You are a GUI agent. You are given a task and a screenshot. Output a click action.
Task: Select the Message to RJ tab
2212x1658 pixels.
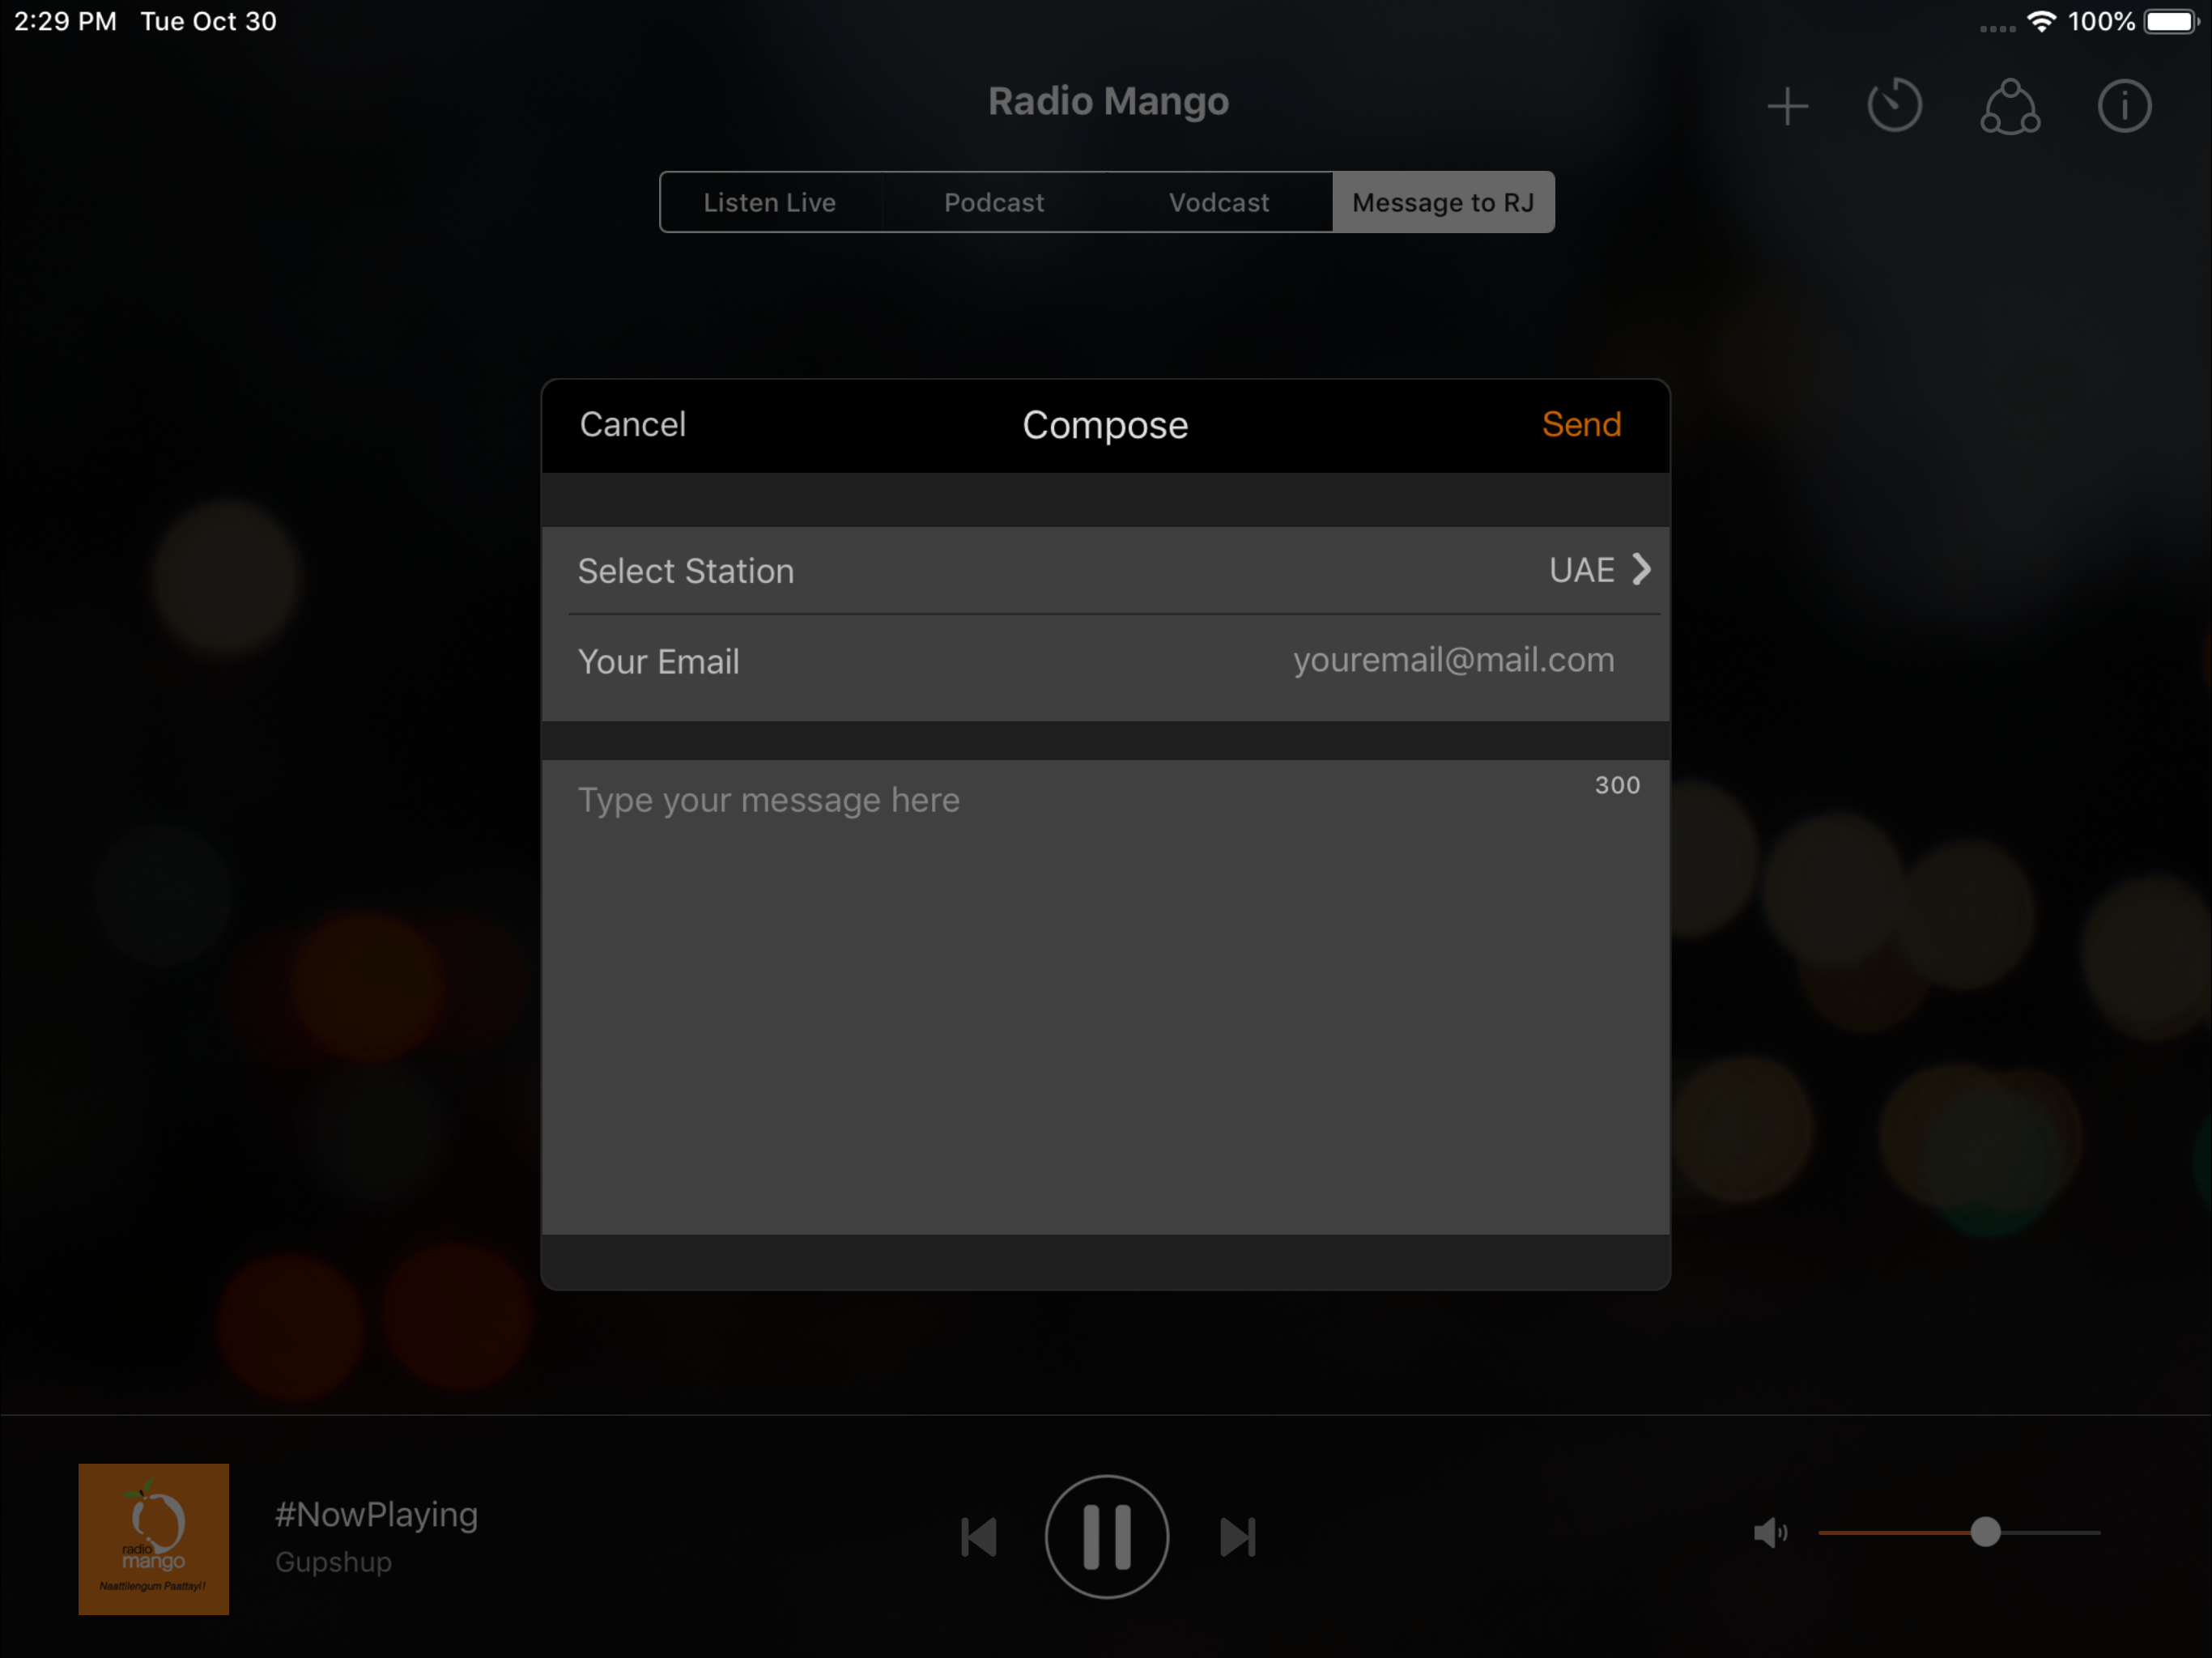pyautogui.click(x=1442, y=203)
